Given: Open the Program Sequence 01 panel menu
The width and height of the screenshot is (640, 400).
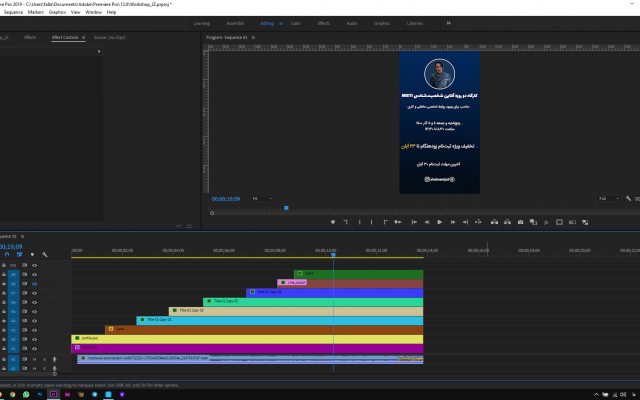Looking at the screenshot, I should (253, 37).
